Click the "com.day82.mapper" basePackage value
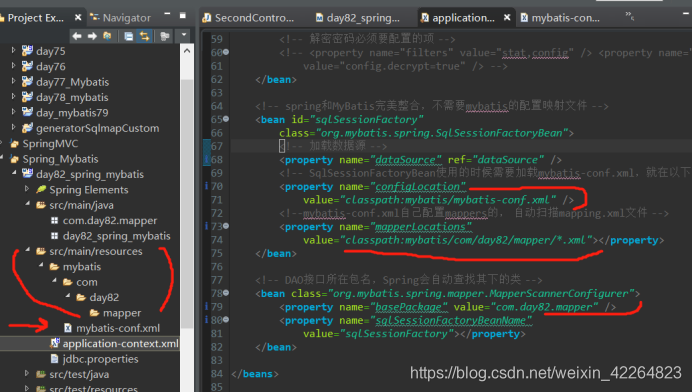This screenshot has width=692, height=392. tap(544, 307)
